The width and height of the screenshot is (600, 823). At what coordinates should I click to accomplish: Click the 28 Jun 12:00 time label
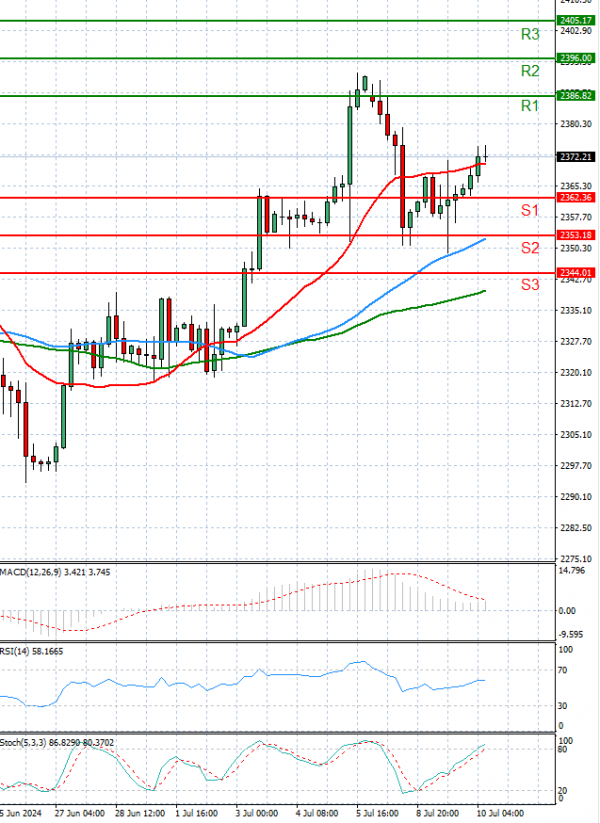coord(140,814)
